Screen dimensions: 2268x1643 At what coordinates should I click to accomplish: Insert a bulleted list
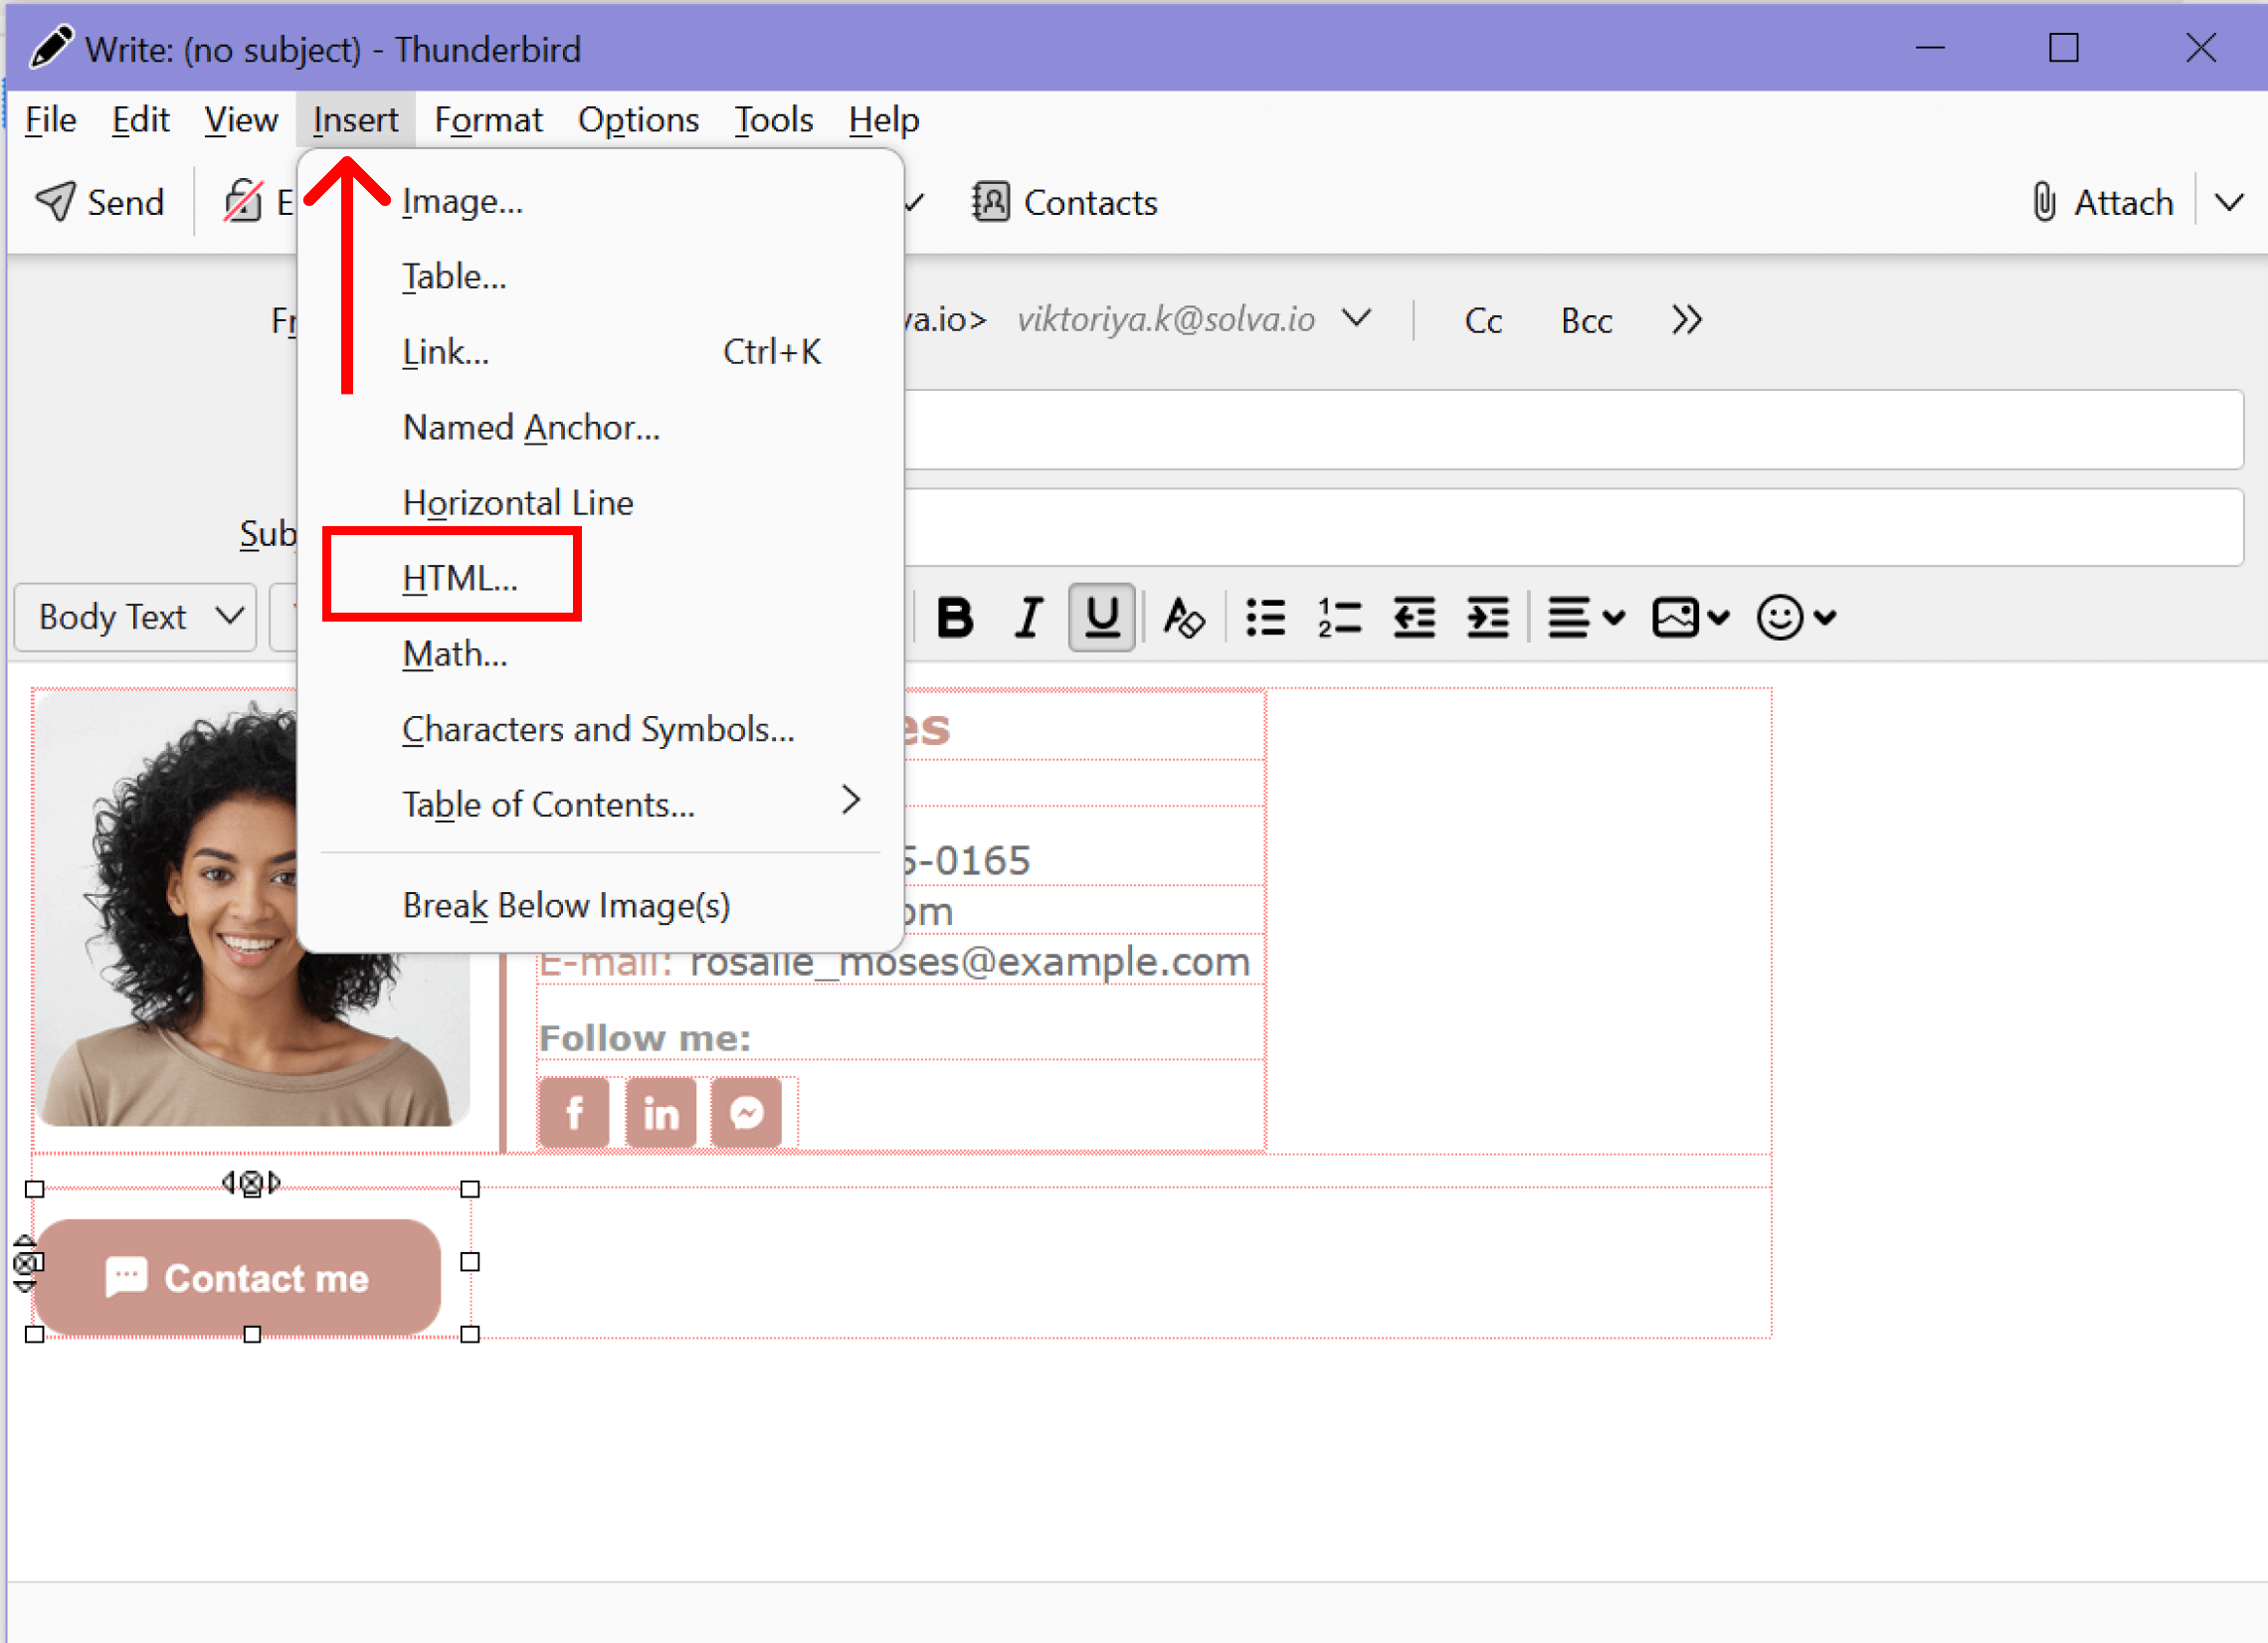click(x=1264, y=617)
